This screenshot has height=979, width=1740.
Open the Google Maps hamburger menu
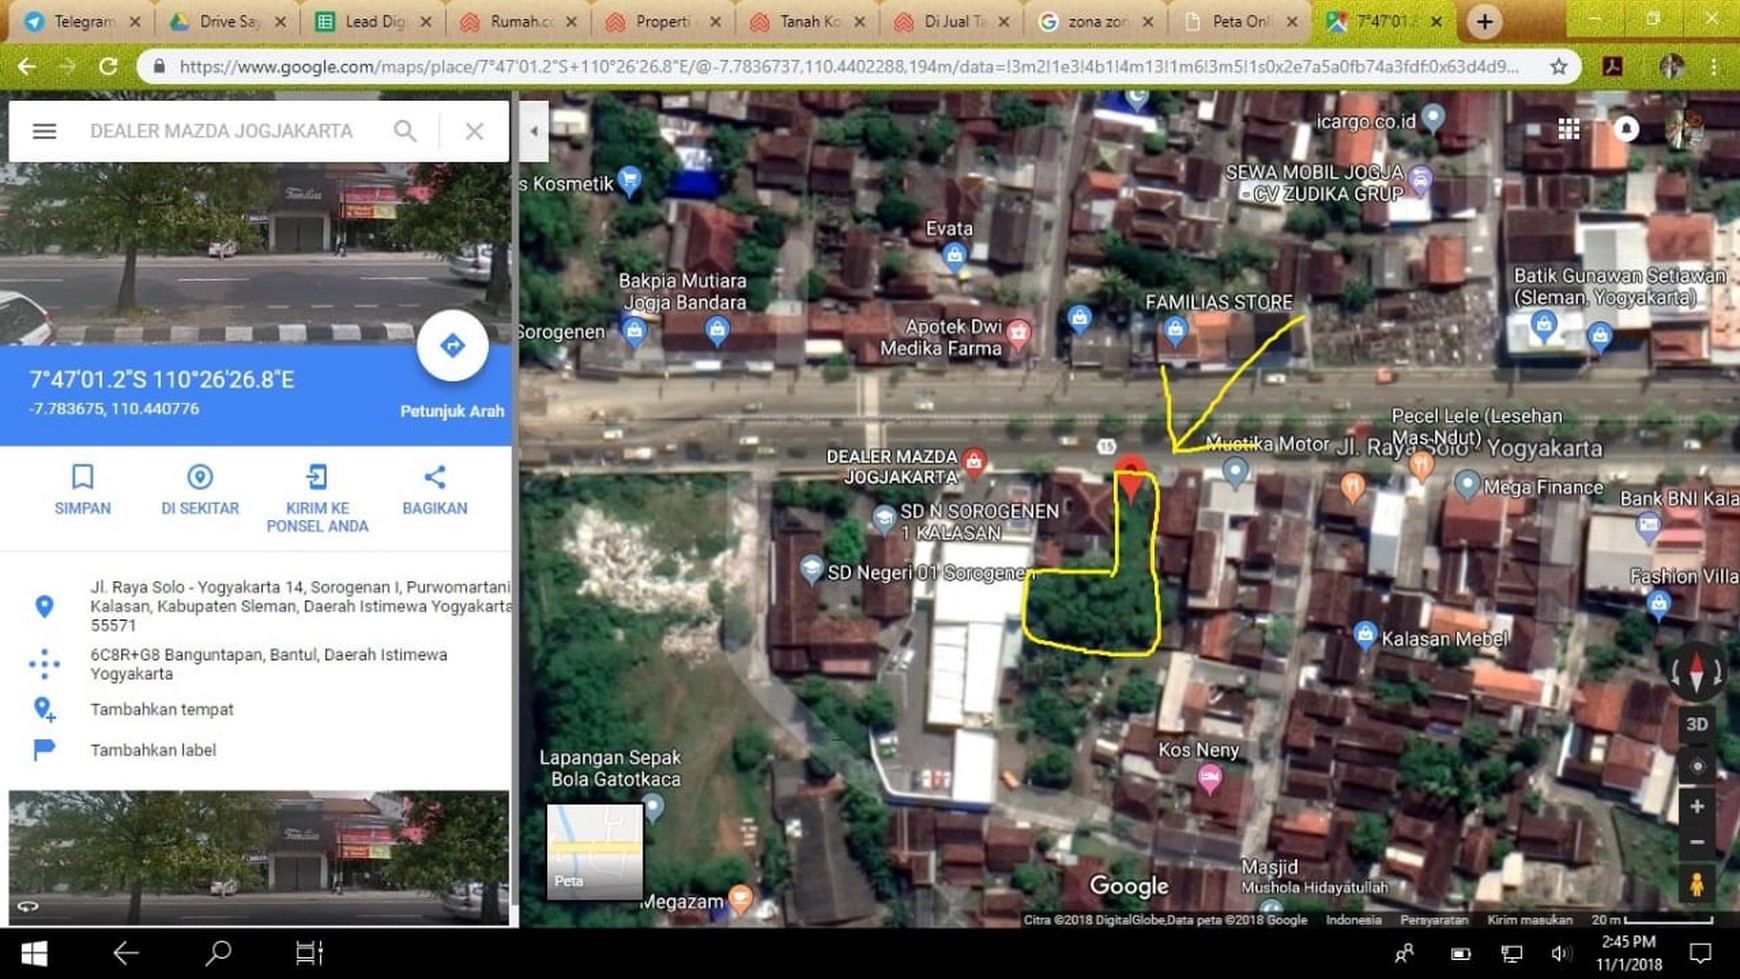(x=44, y=131)
